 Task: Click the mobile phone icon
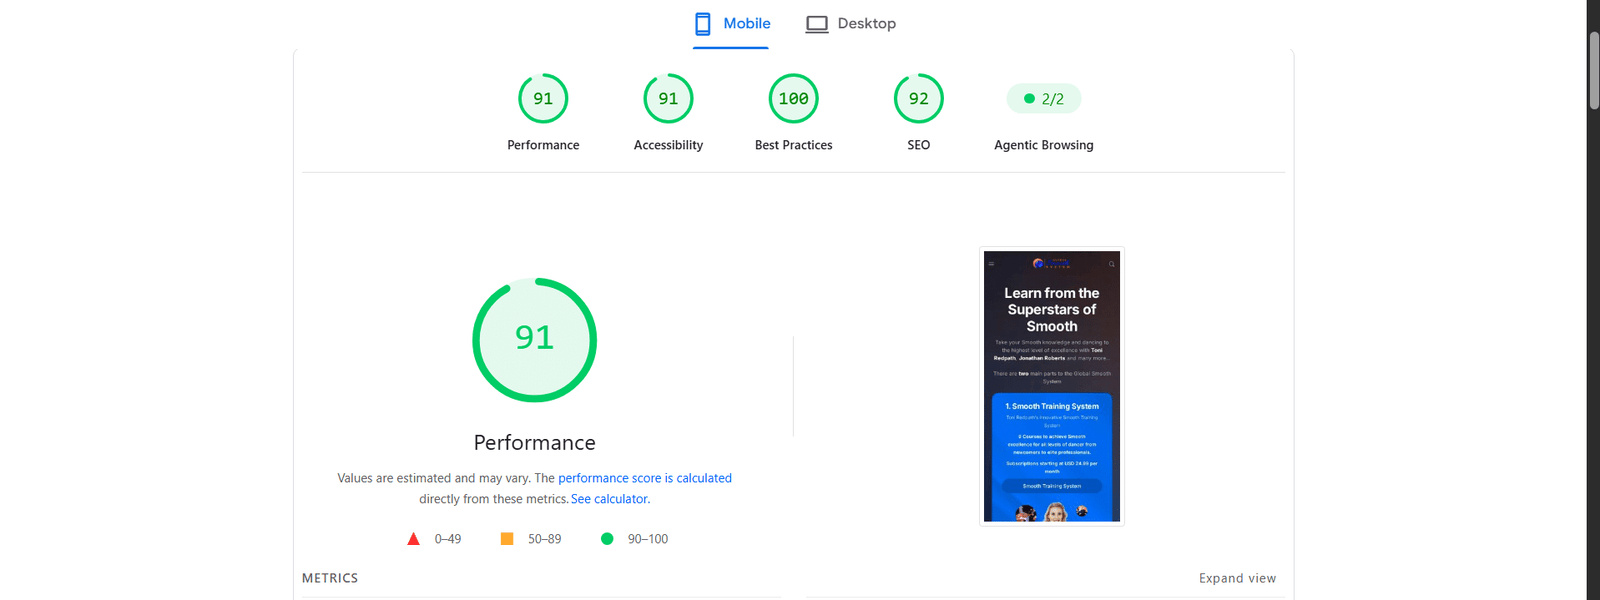703,24
